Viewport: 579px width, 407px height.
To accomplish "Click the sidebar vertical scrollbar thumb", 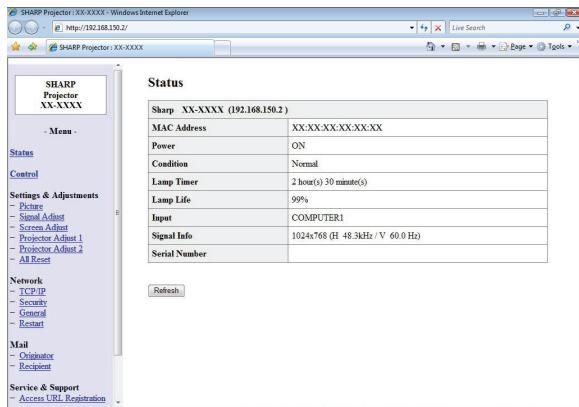I will tap(118, 212).
